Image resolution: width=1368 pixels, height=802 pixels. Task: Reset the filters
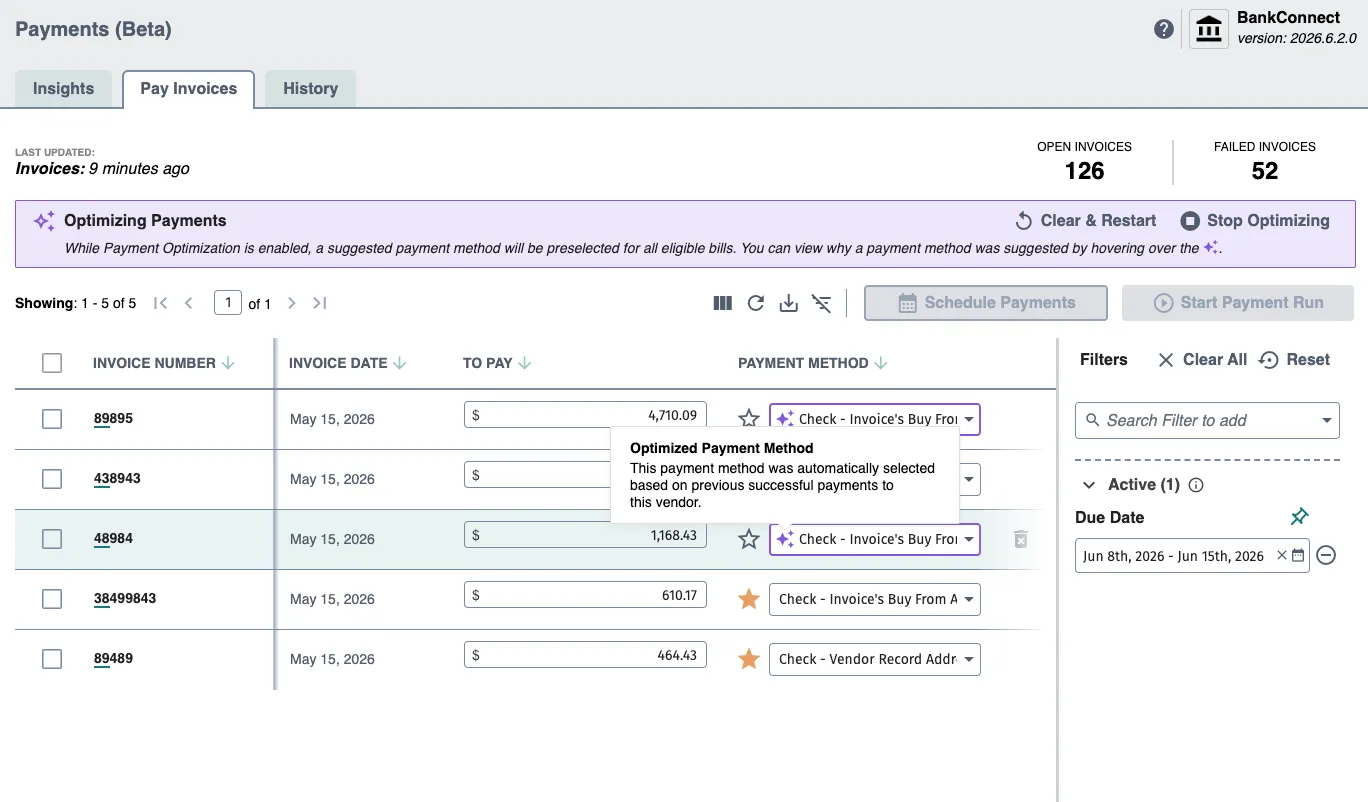coord(1295,359)
